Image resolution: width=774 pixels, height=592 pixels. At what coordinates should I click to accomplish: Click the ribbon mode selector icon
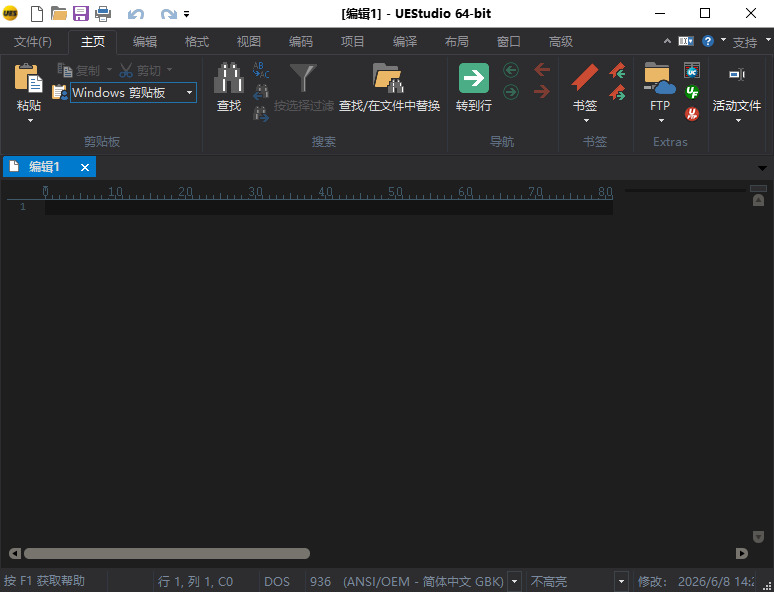(x=686, y=41)
